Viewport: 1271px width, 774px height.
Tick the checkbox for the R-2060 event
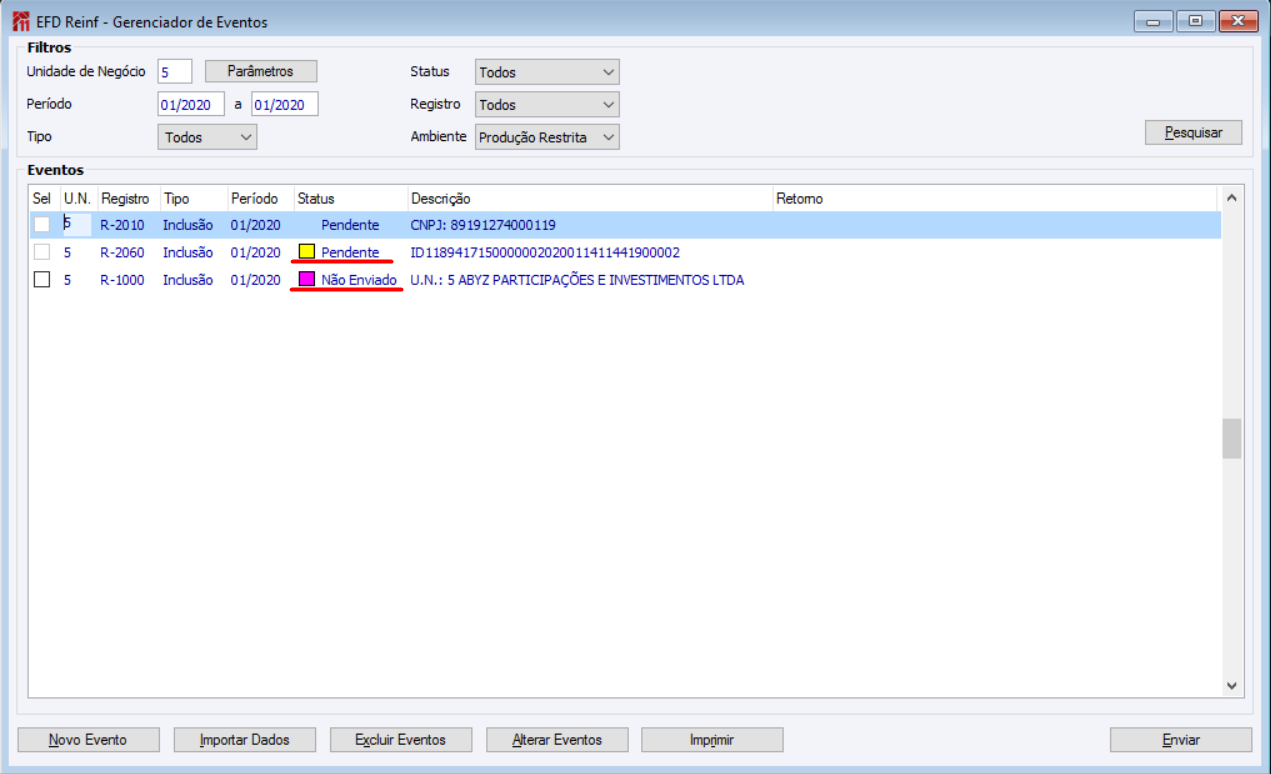click(41, 252)
